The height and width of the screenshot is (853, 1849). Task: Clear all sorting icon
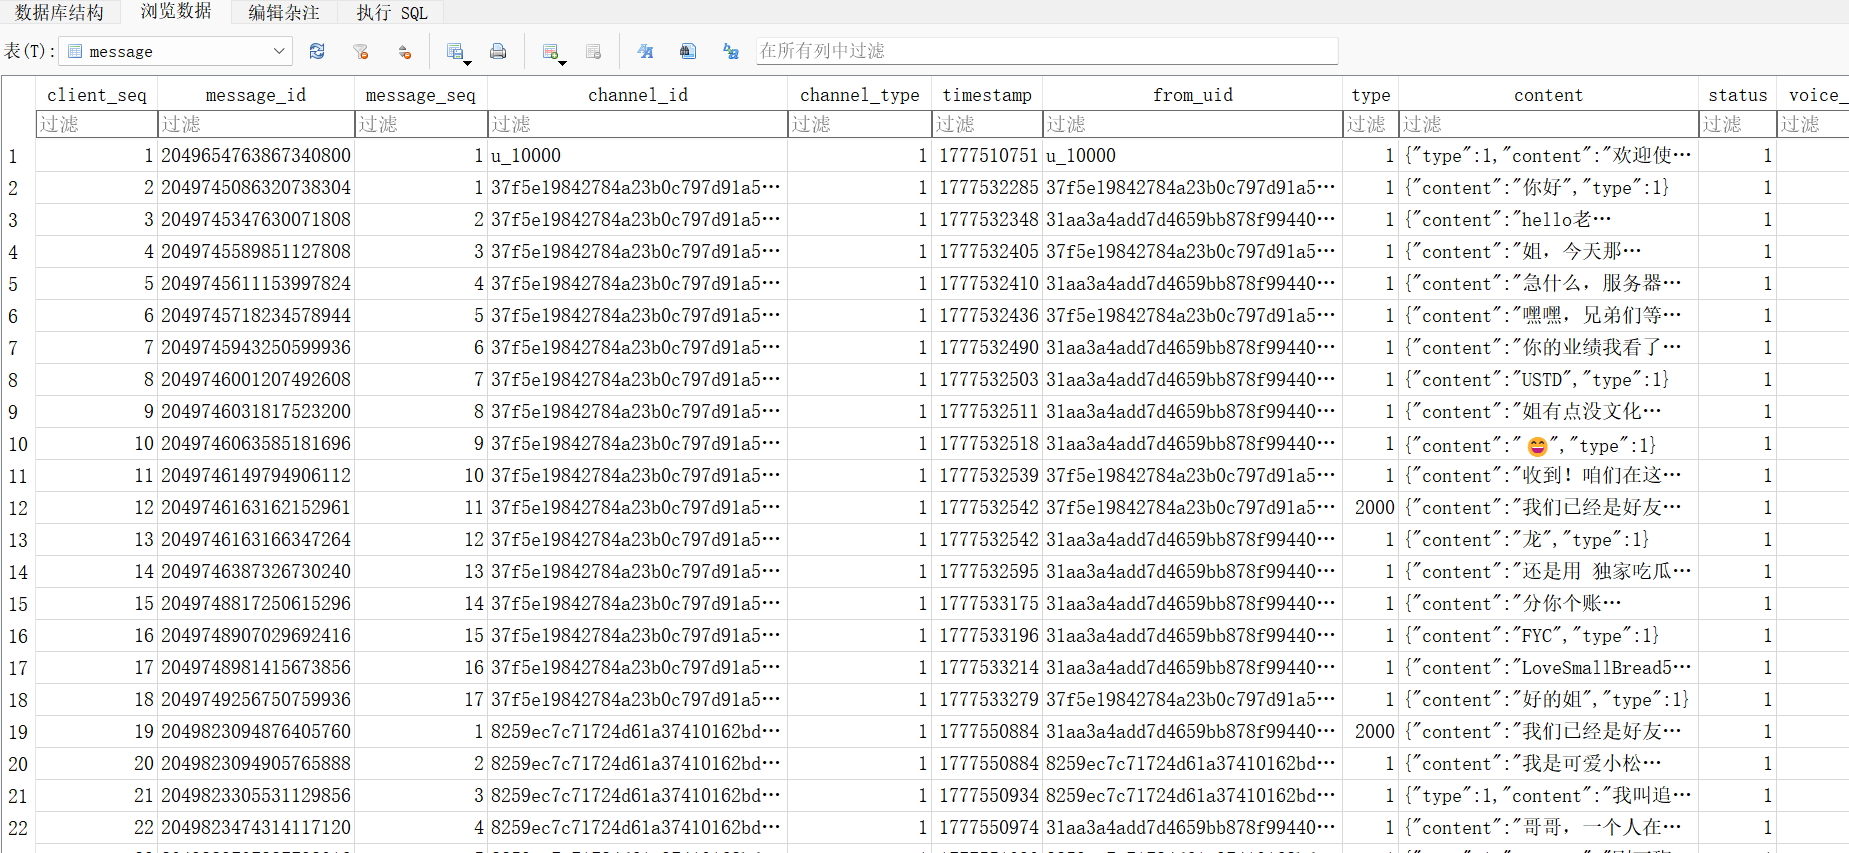coord(405,51)
